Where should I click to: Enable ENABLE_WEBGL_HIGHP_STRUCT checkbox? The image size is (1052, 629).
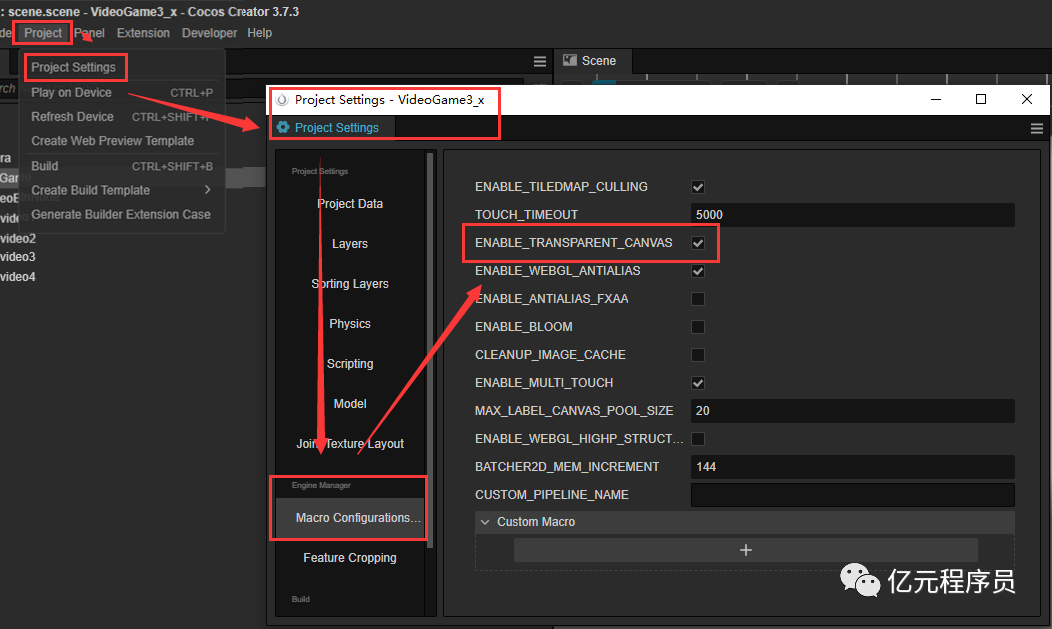coord(698,439)
